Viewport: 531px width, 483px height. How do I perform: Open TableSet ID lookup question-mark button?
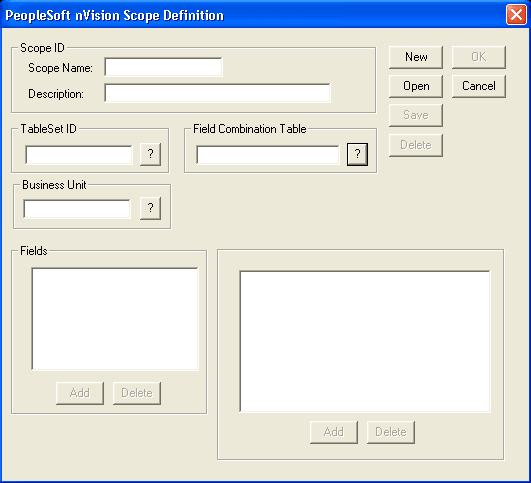[150, 154]
